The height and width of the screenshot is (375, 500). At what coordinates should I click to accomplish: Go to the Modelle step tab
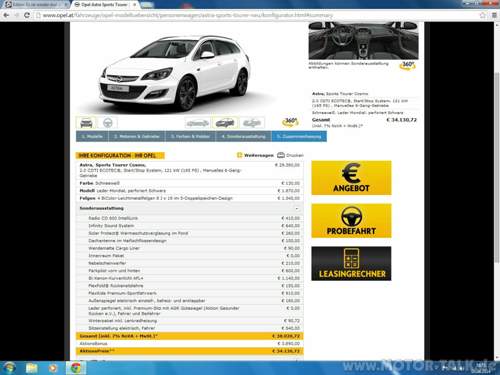92,136
